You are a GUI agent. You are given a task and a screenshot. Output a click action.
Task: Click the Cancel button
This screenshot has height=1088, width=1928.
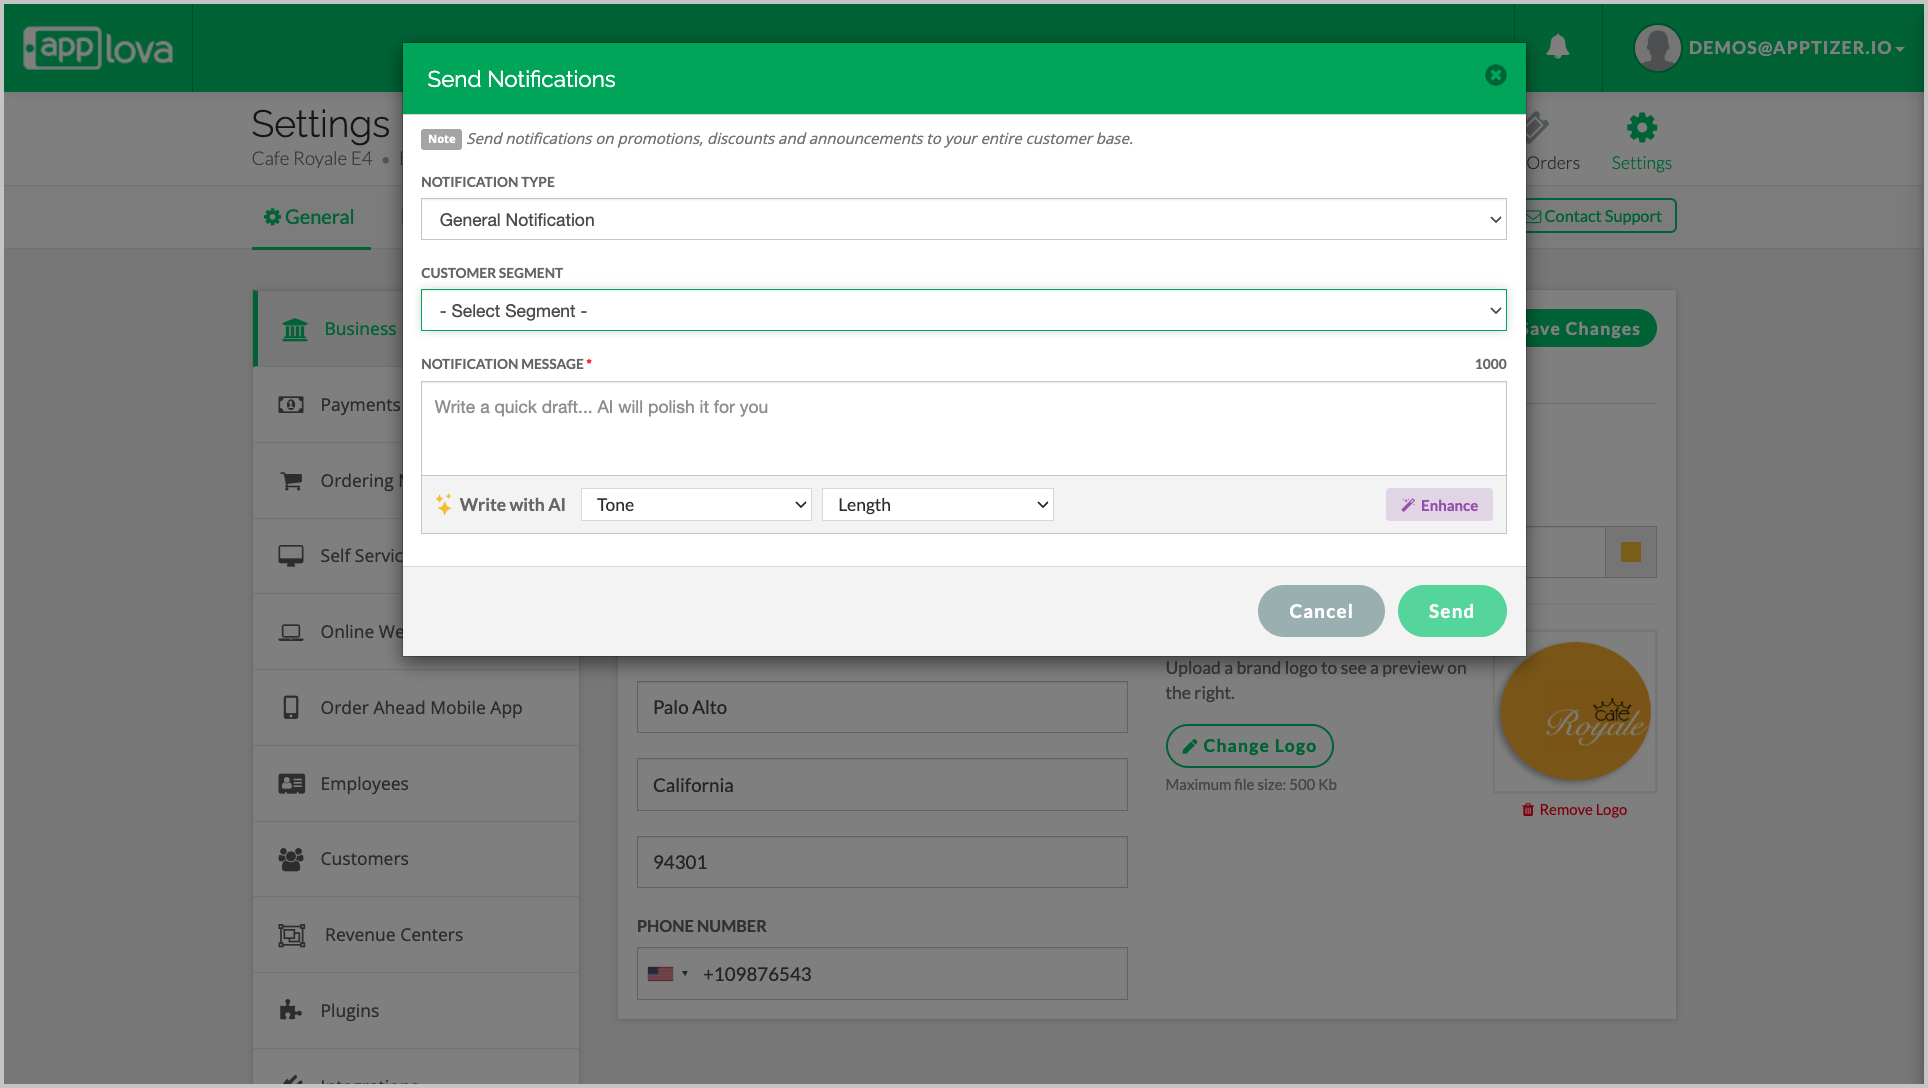[x=1320, y=611]
